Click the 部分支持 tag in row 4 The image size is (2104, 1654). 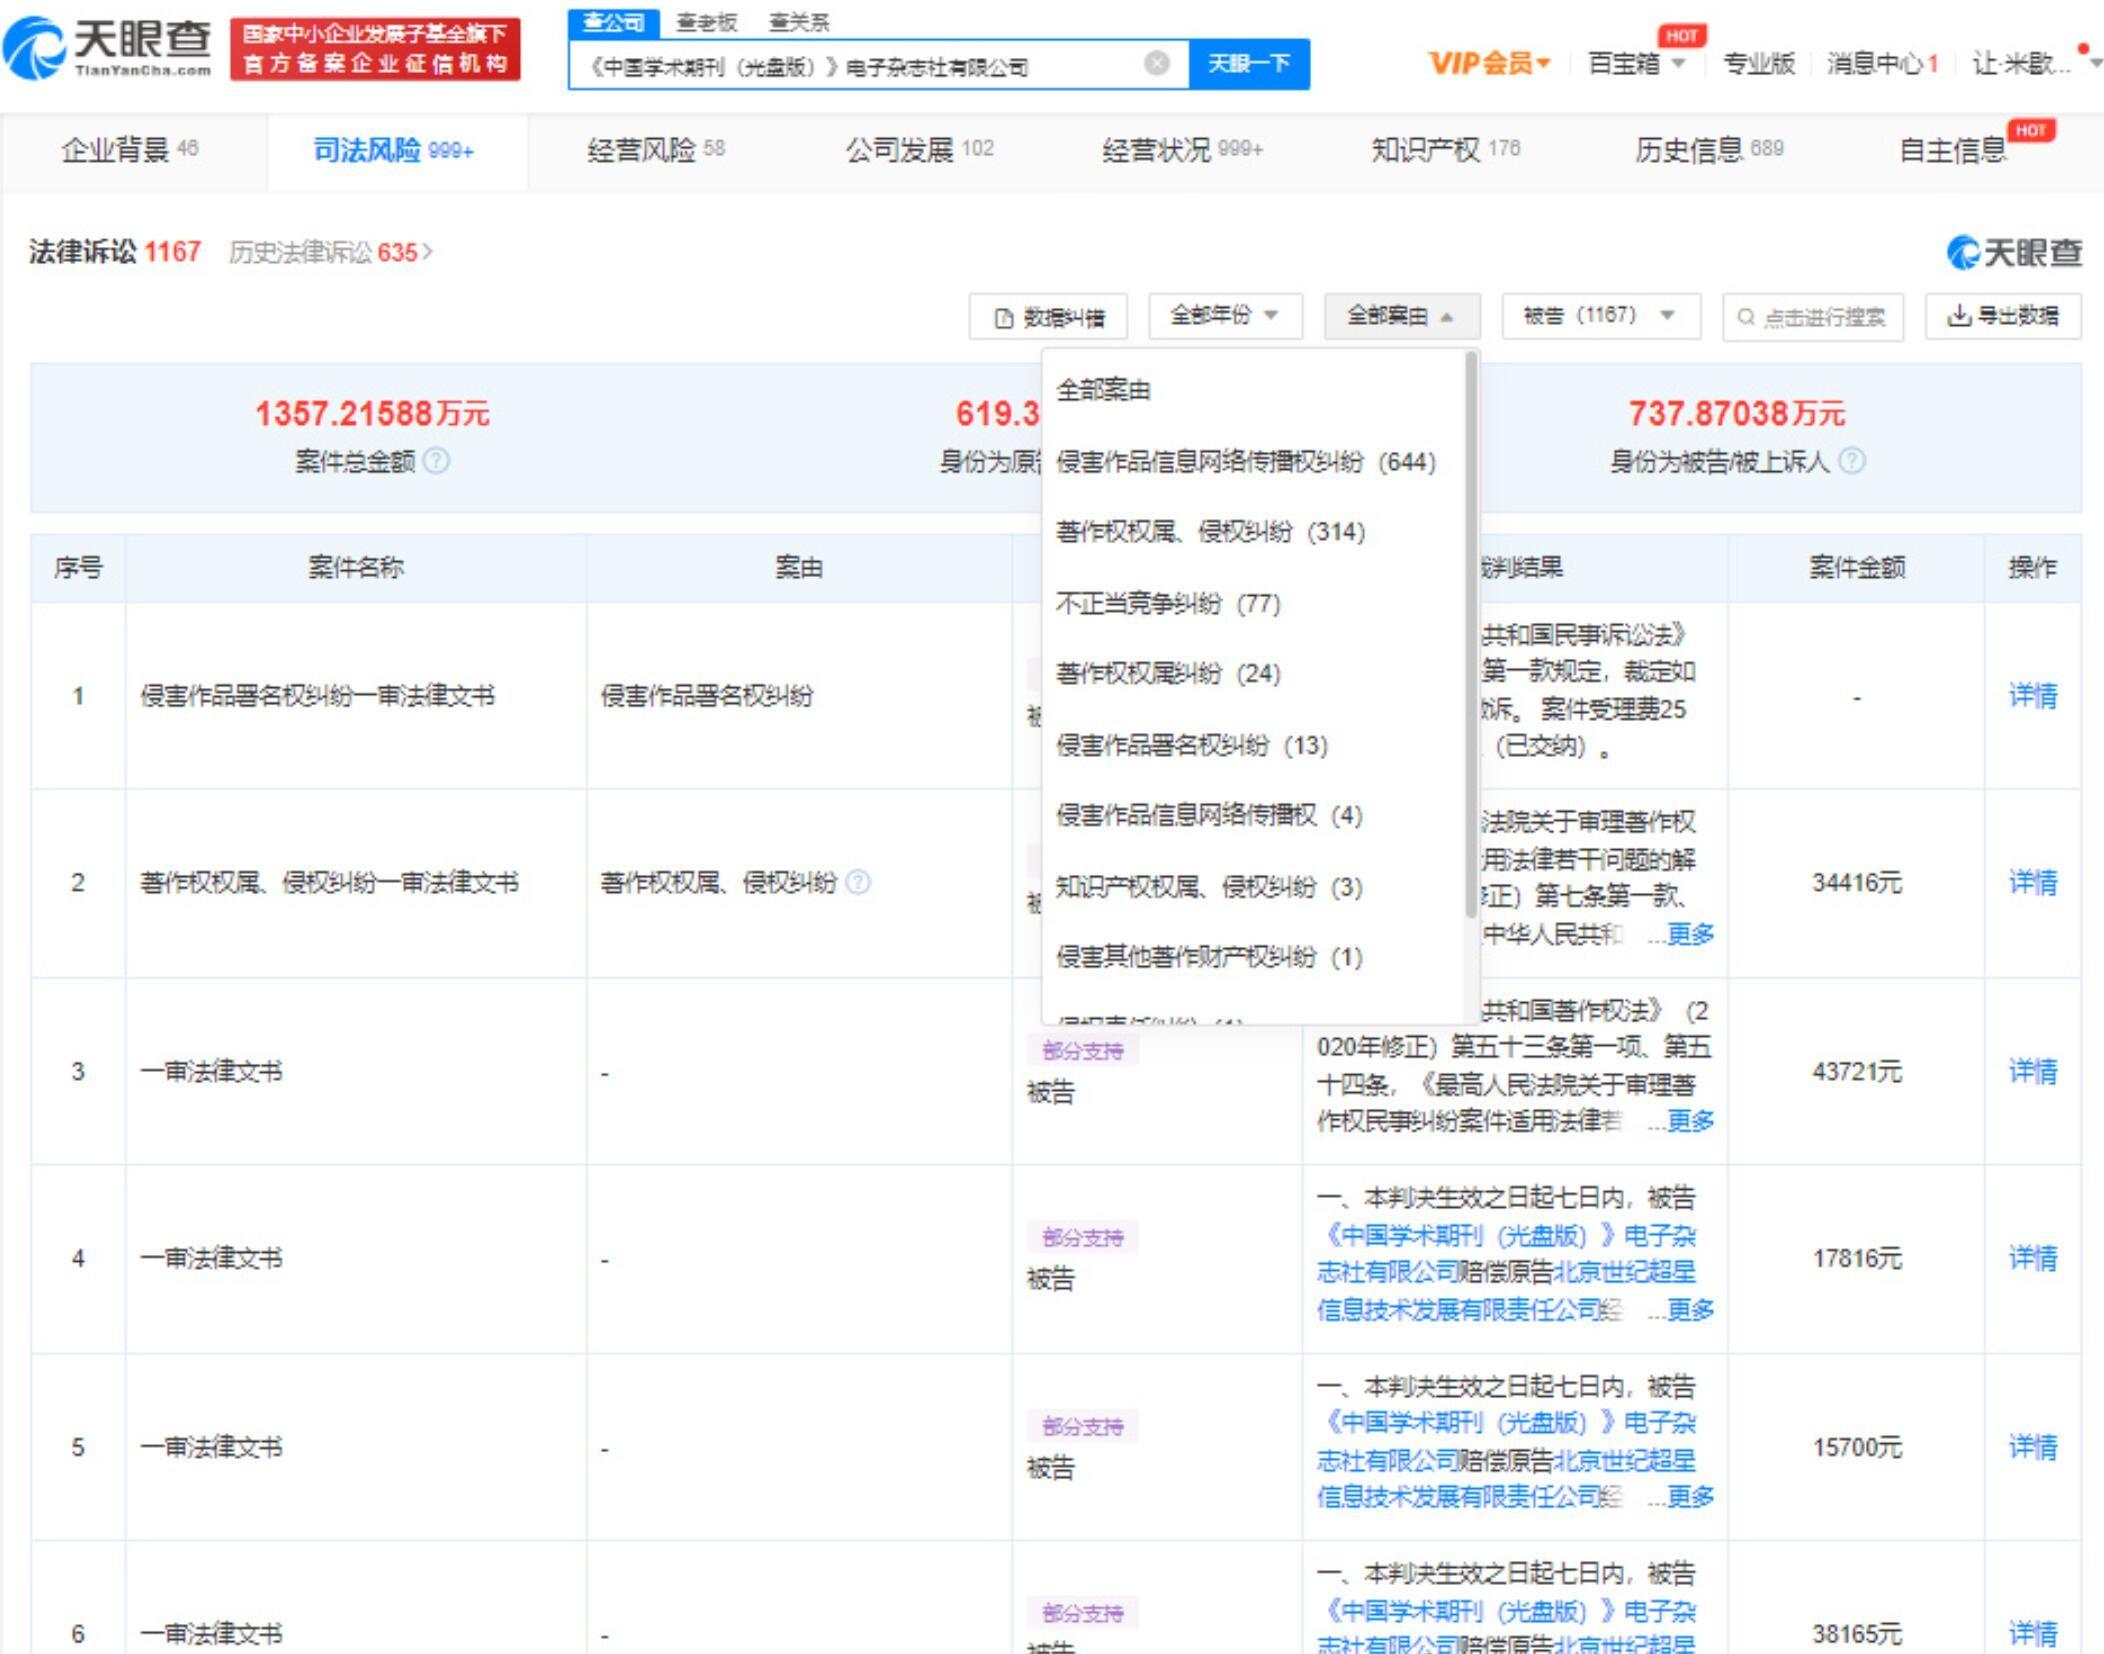pyautogui.click(x=1083, y=1238)
